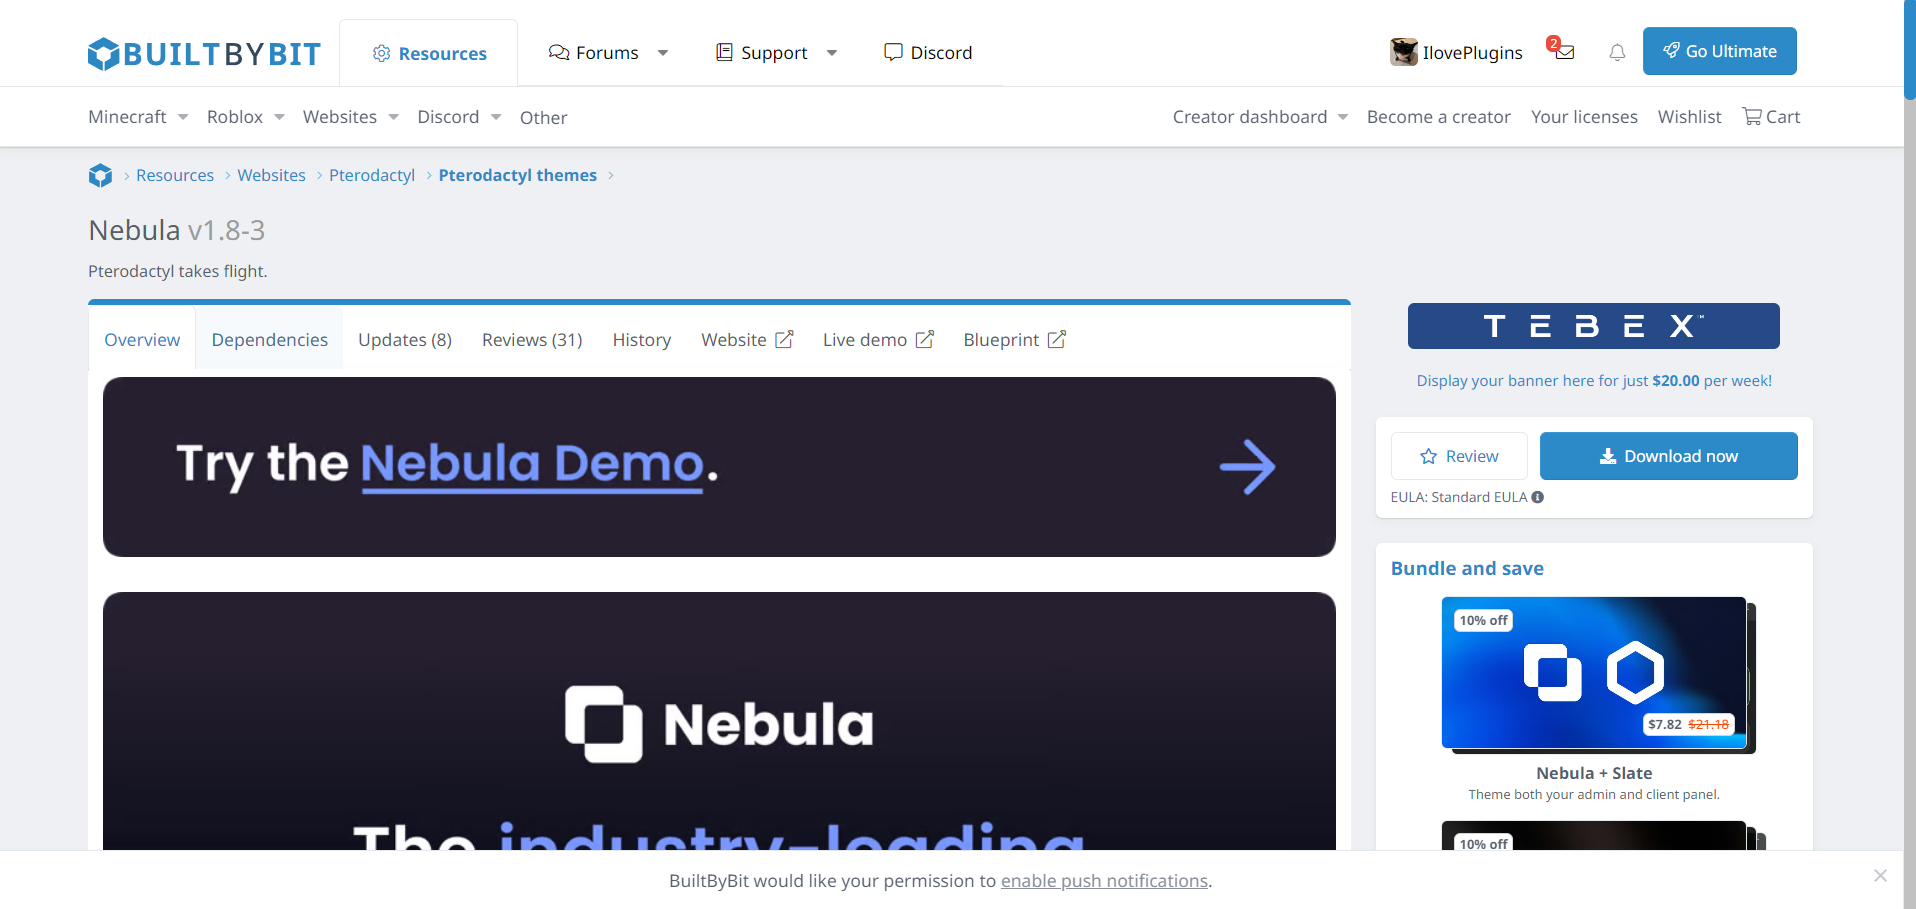Open the Cart
Viewport: 1916px width, 909px height.
click(x=1771, y=117)
